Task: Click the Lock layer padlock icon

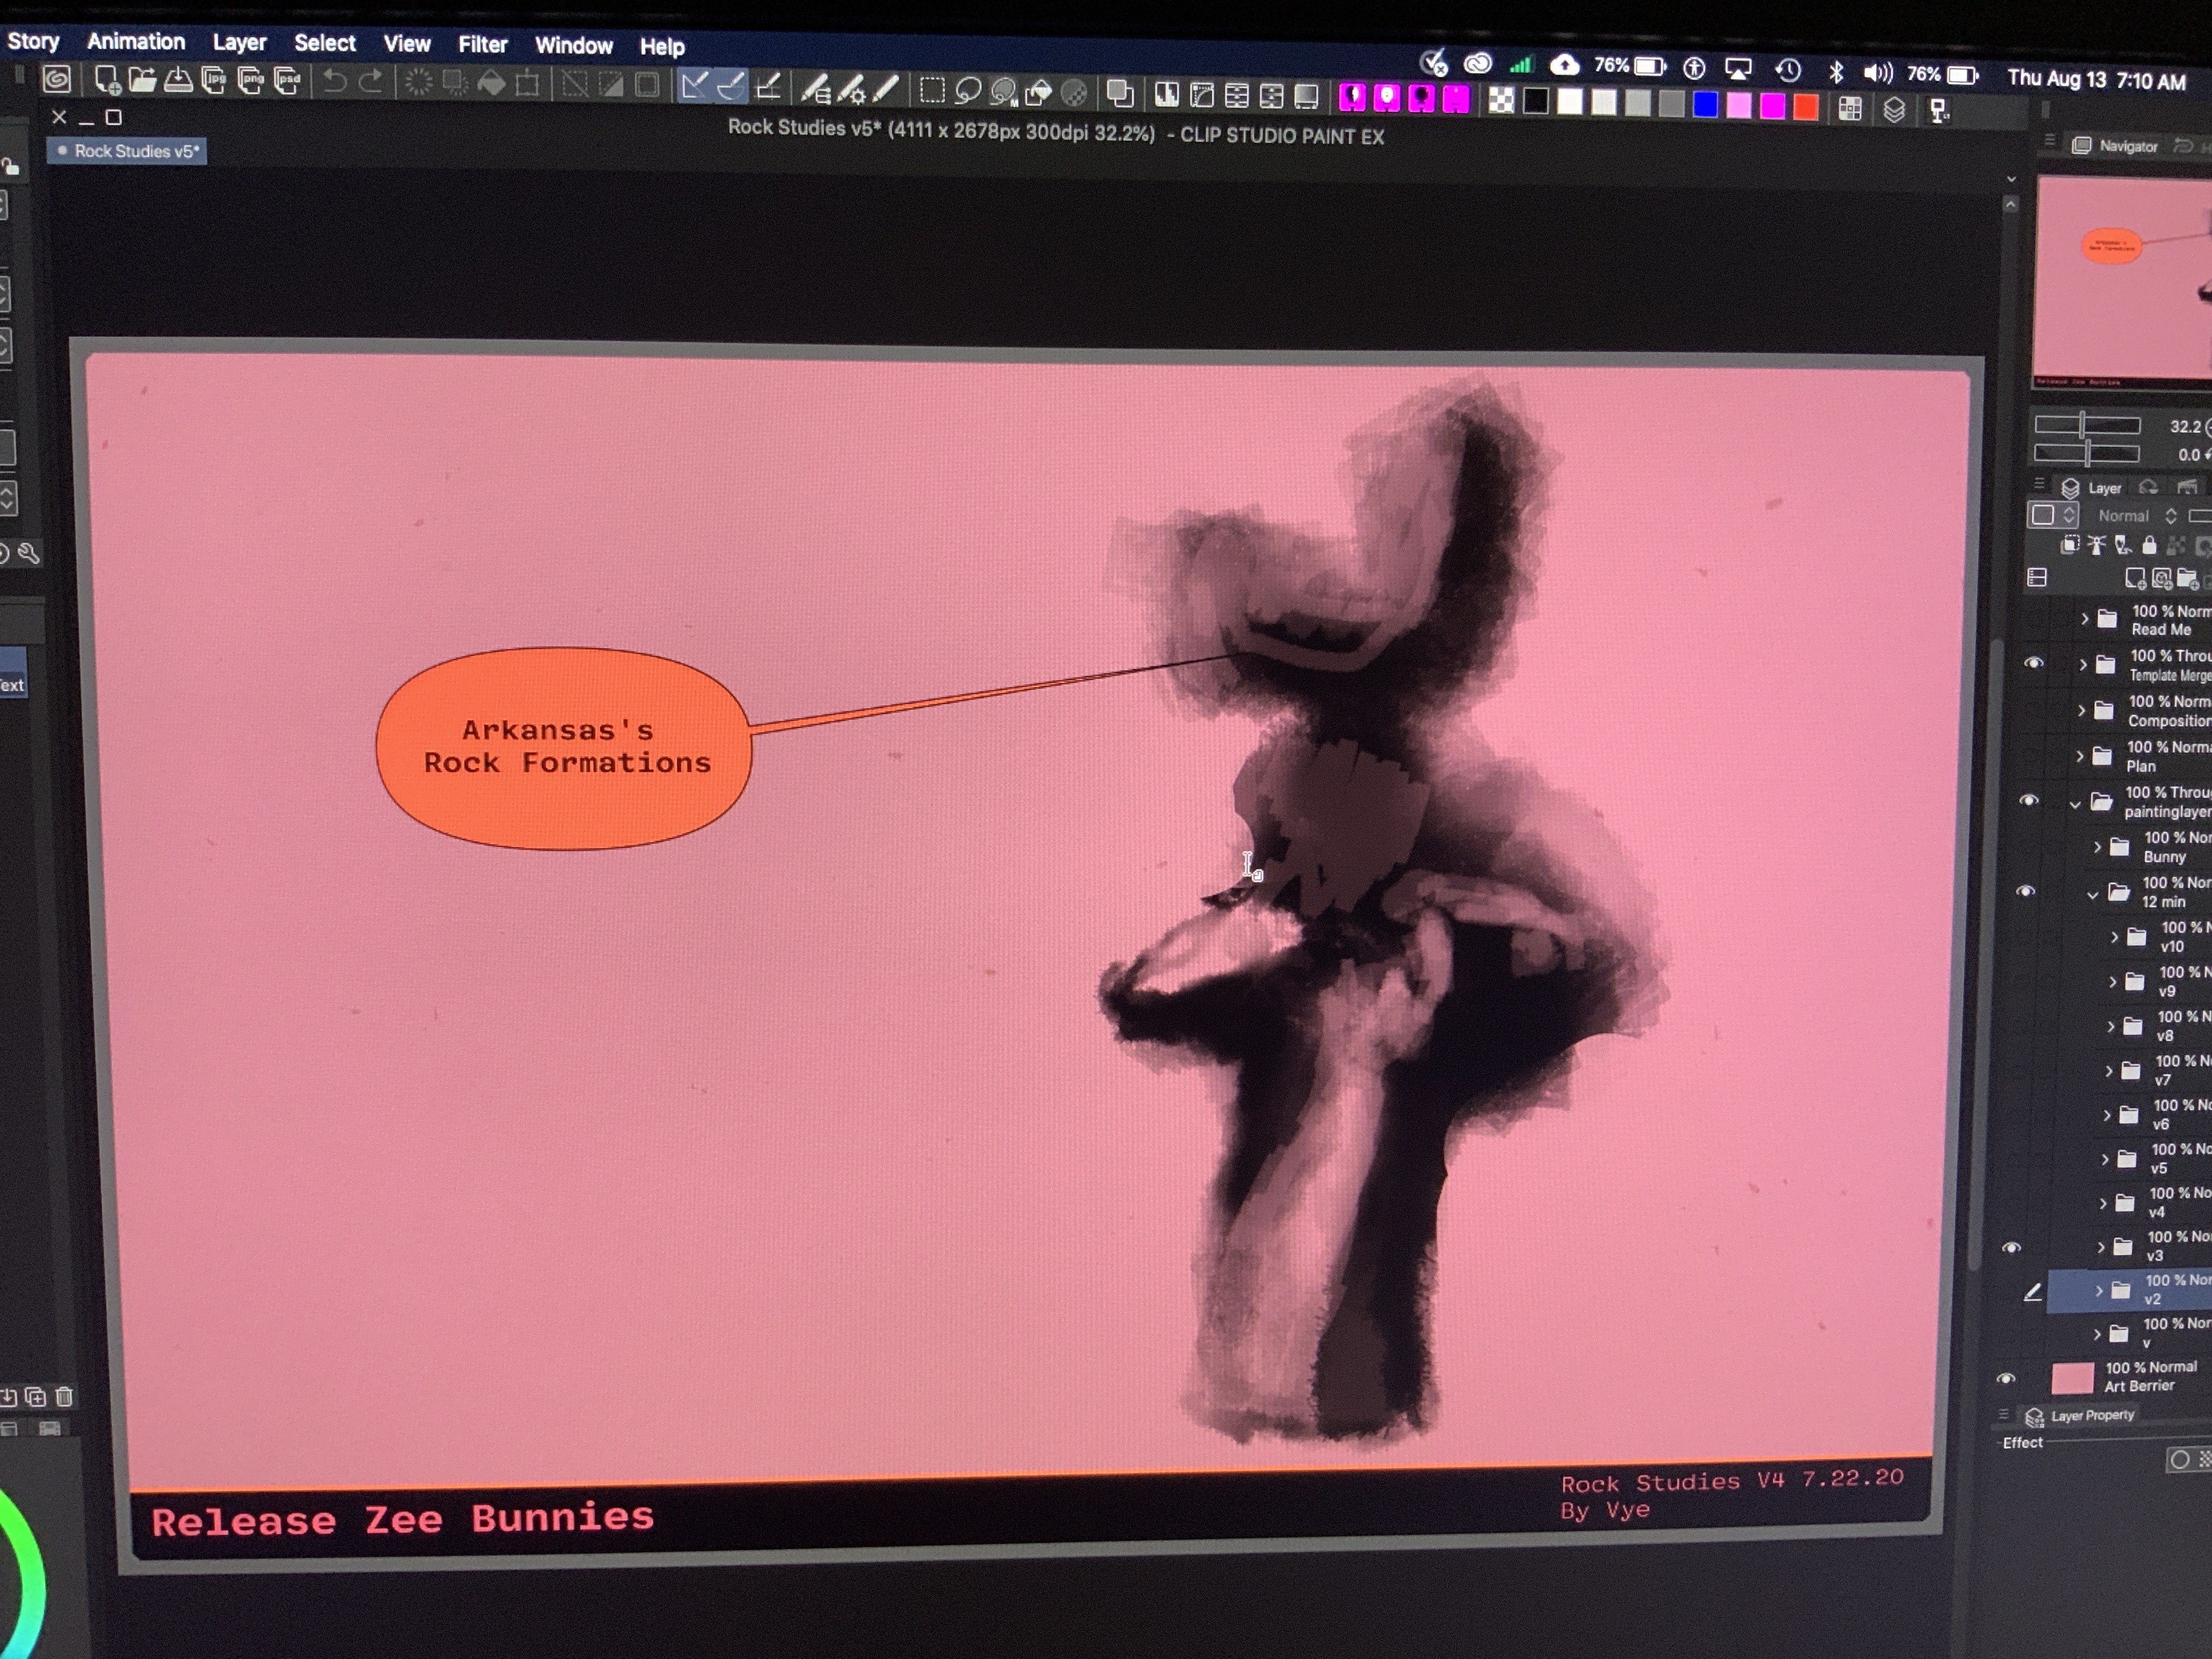Action: tap(2149, 545)
